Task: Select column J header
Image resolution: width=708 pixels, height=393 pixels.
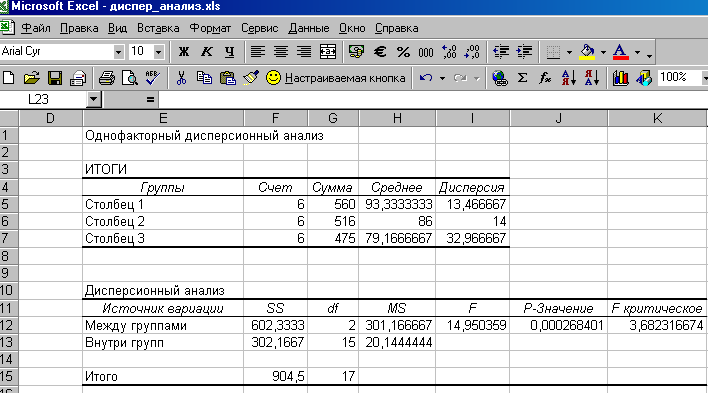Action: coord(559,118)
